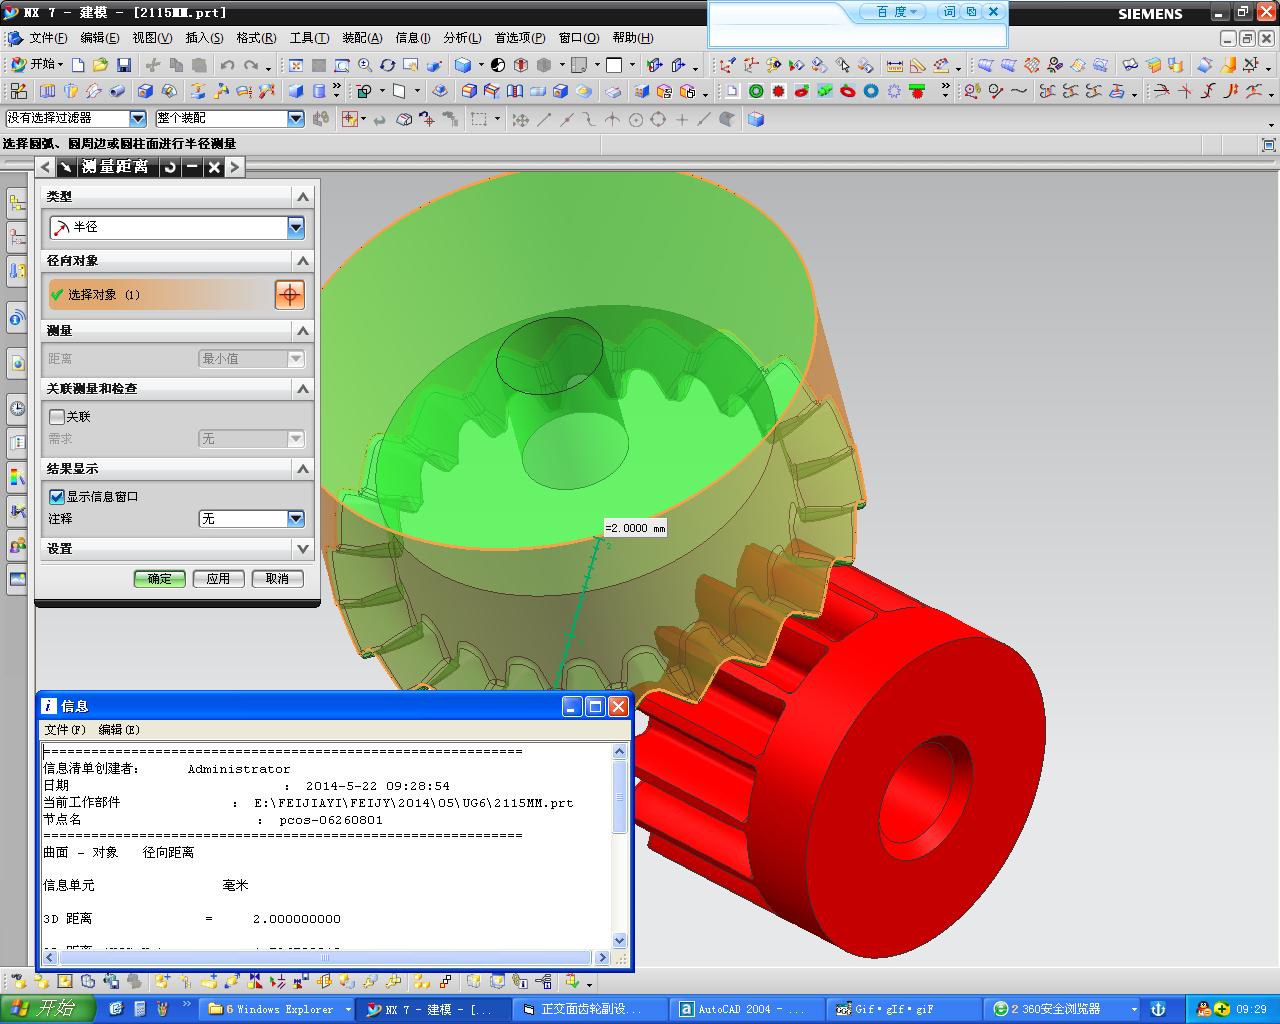Screen dimensions: 1280x1024
Task: Open the Windows 开始 Start menu on the taskbar
Action: tap(47, 1008)
